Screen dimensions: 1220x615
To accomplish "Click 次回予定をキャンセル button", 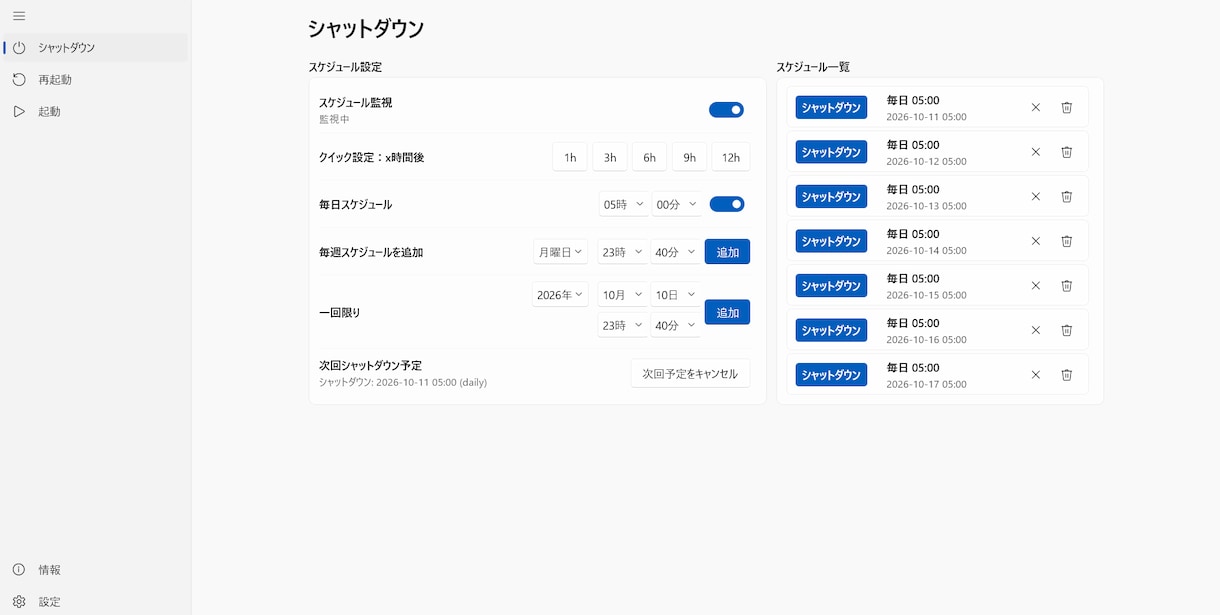I will pos(690,373).
